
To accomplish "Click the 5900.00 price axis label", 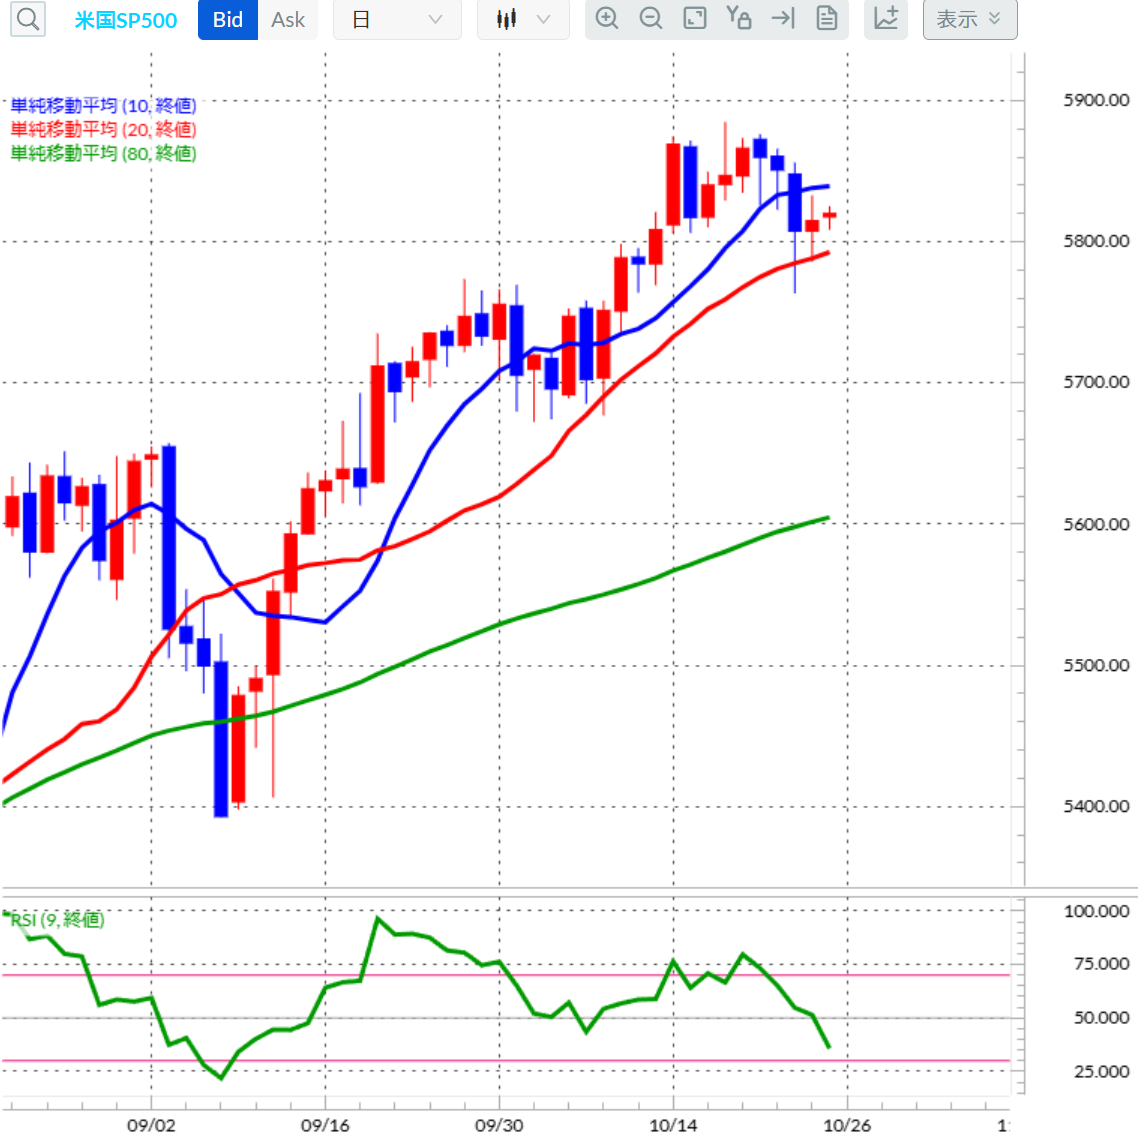I will tap(1096, 100).
